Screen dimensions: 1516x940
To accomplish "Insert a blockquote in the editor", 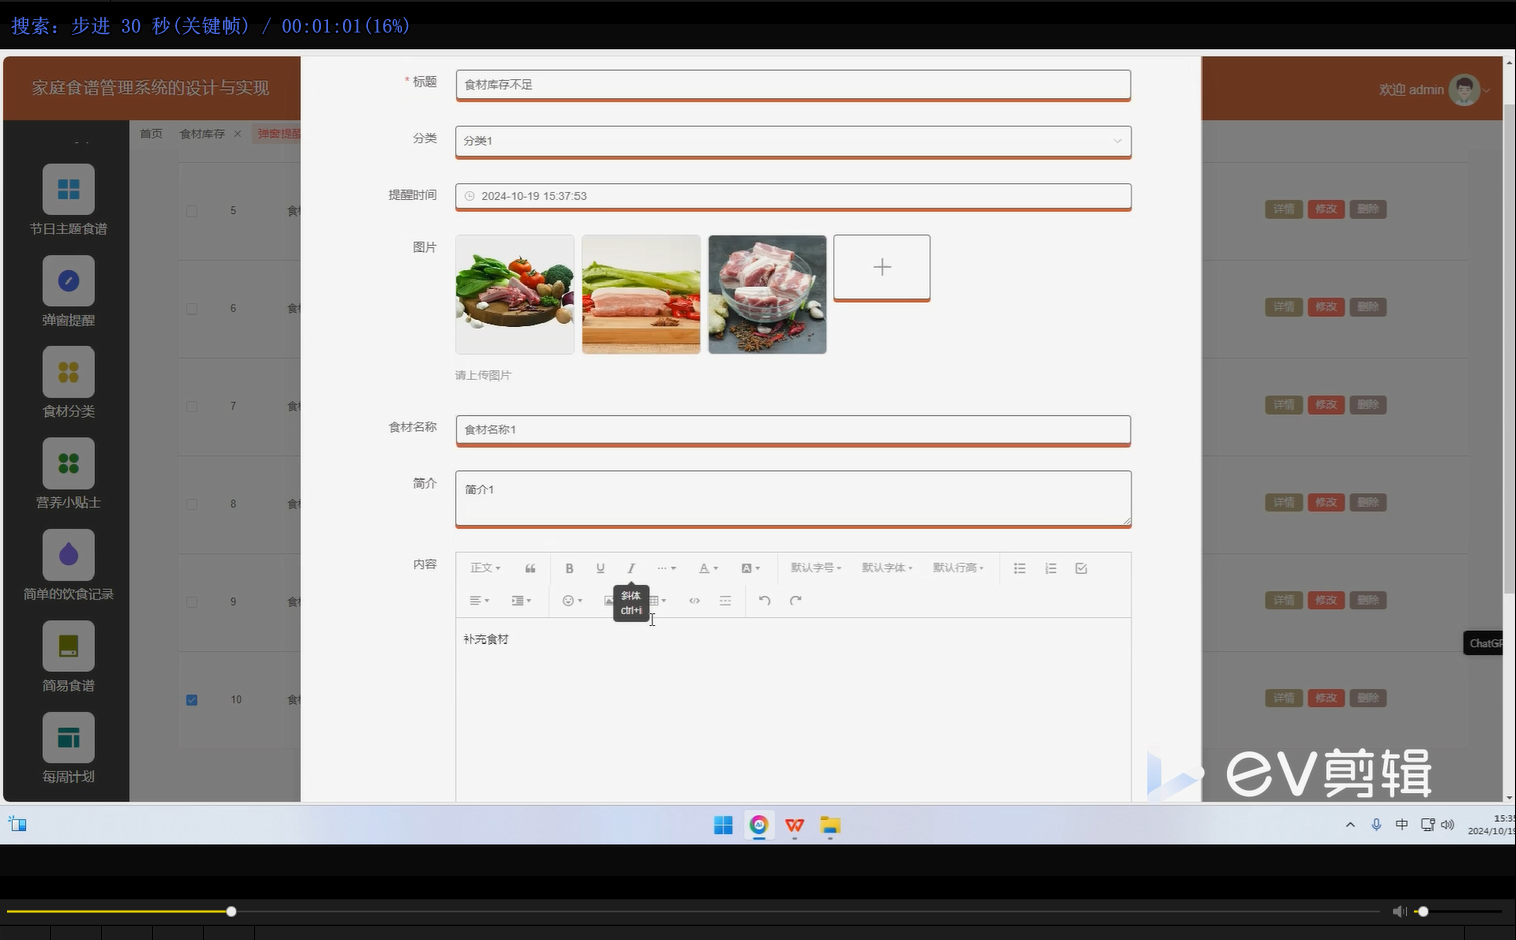I will pos(530,568).
